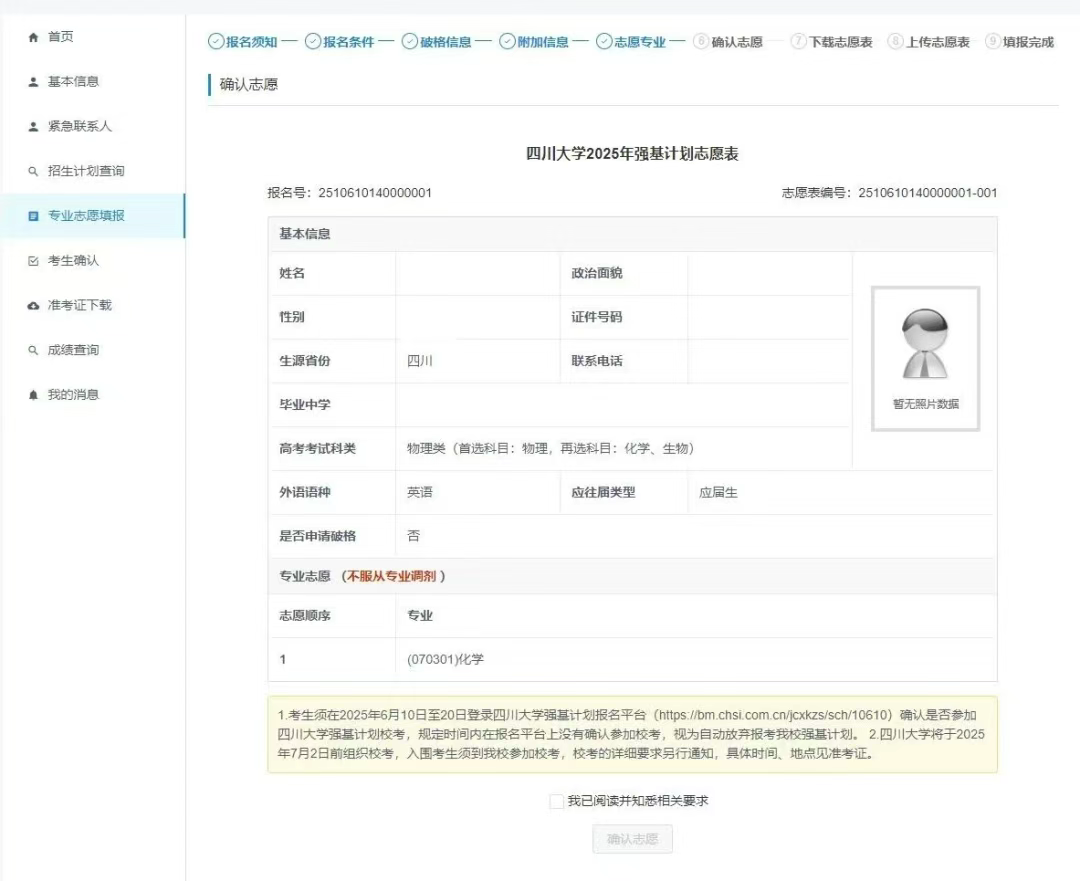This screenshot has width=1080, height=881.
Task: Click the completed check icon for 报名条件
Action: [x=313, y=42]
